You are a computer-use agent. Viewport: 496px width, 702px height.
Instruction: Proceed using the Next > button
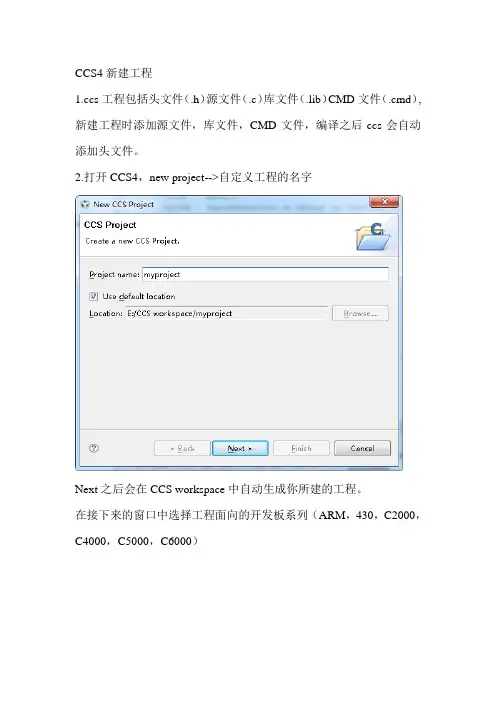240,448
